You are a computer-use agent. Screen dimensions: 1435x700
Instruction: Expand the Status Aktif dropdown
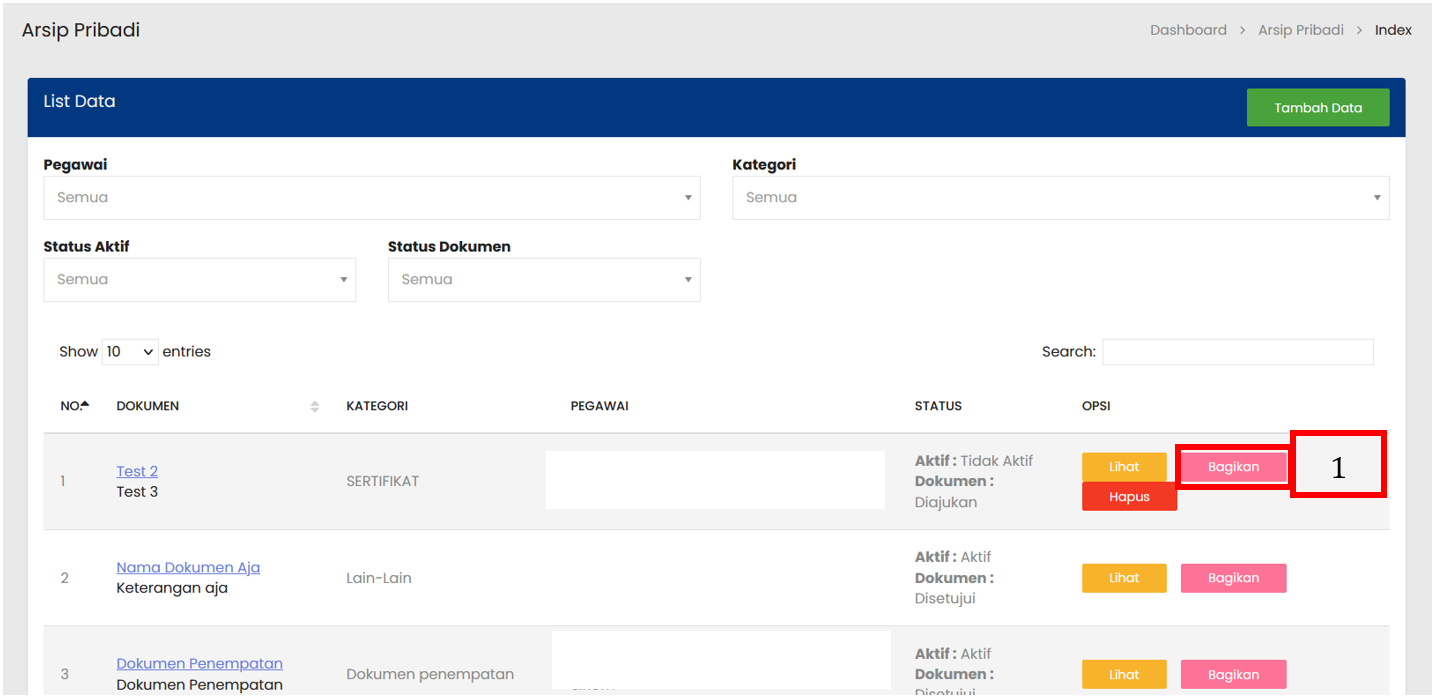point(199,280)
